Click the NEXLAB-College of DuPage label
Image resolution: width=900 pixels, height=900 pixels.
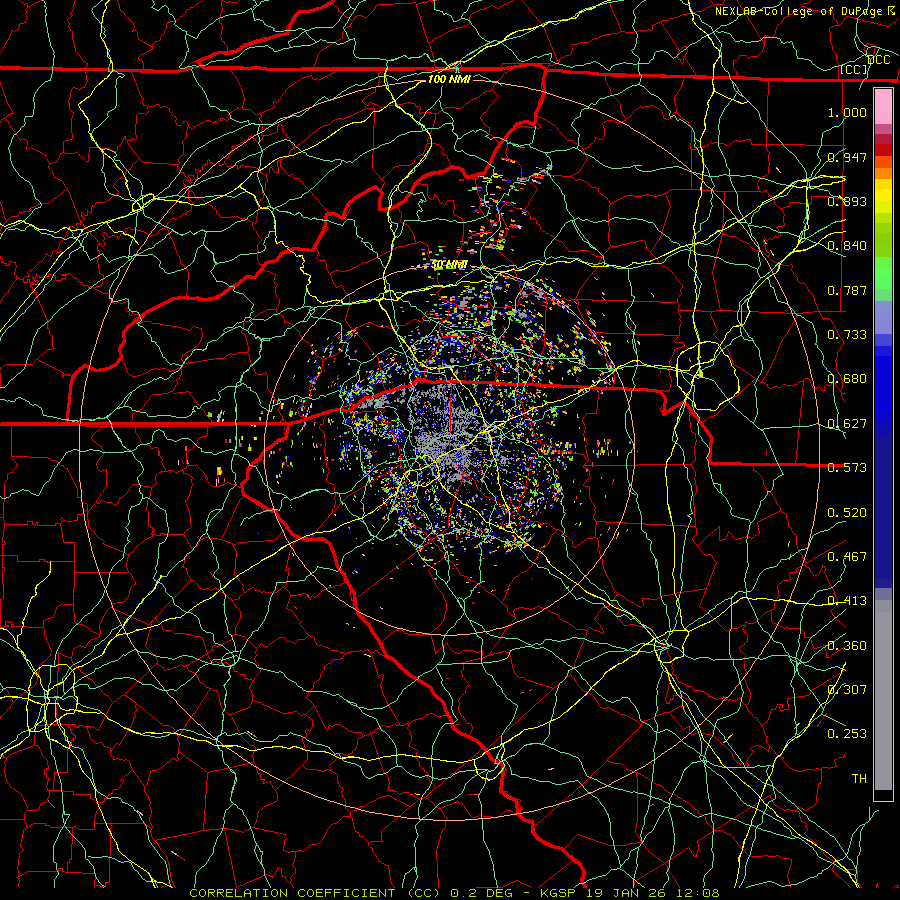pos(800,11)
